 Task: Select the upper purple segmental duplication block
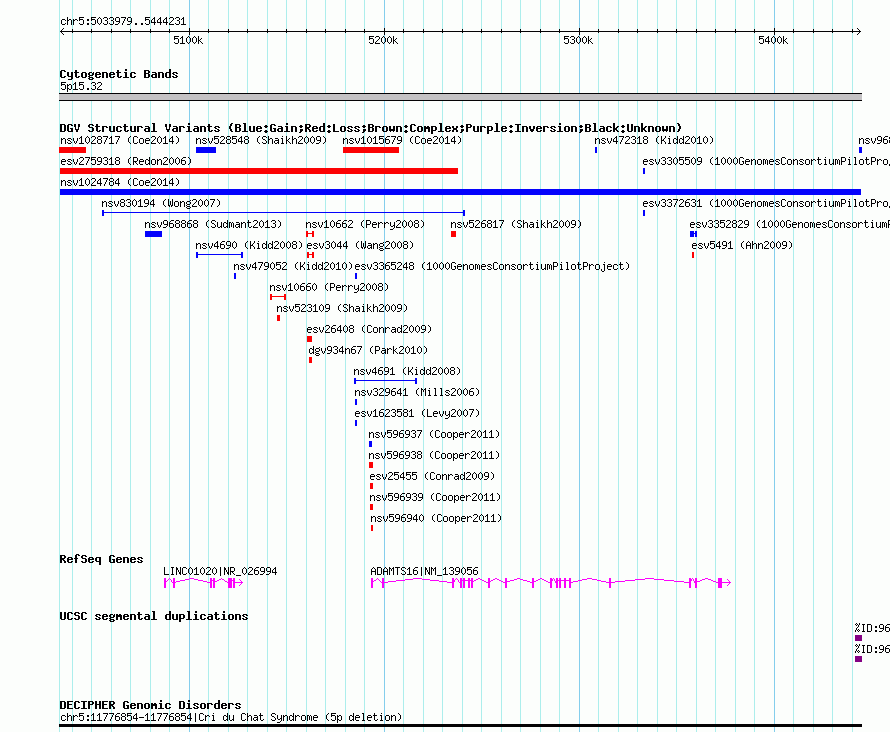pos(858,638)
